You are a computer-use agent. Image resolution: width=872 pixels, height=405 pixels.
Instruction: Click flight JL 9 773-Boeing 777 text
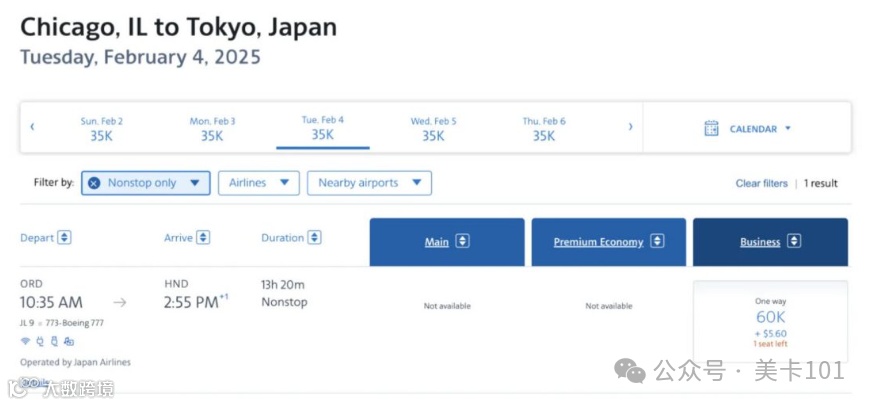(x=62, y=323)
